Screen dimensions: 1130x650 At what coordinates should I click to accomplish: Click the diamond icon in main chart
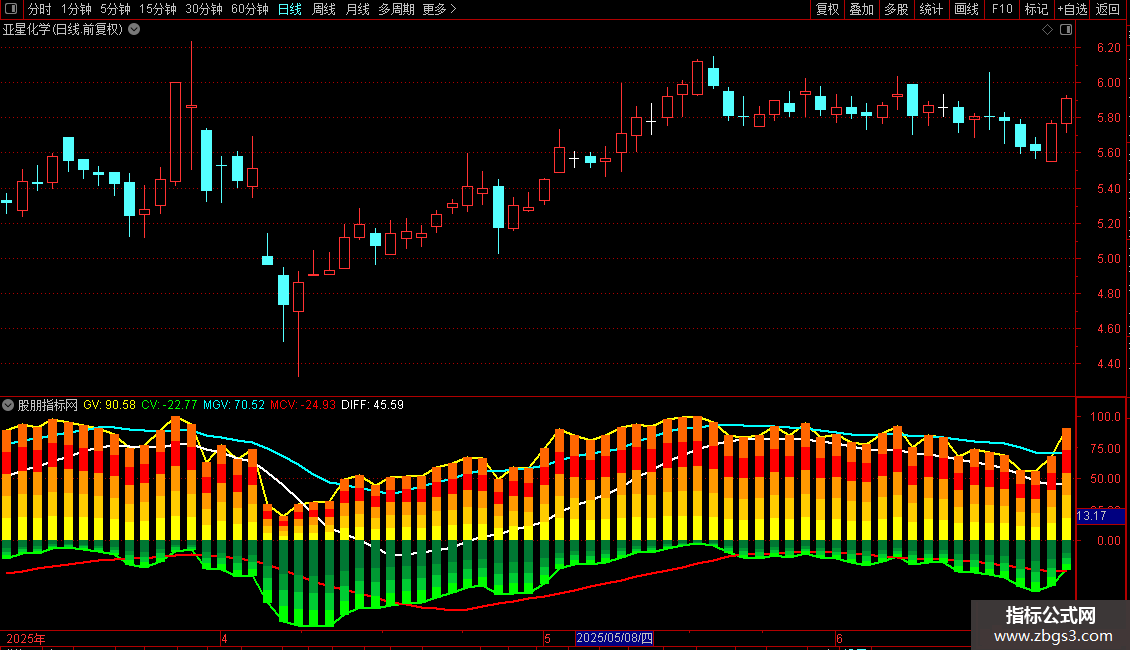click(x=1048, y=30)
